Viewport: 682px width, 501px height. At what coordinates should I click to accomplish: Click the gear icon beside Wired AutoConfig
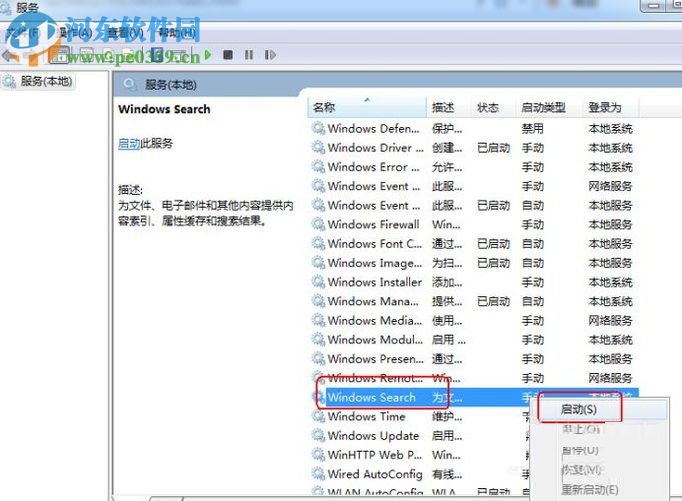(318, 474)
